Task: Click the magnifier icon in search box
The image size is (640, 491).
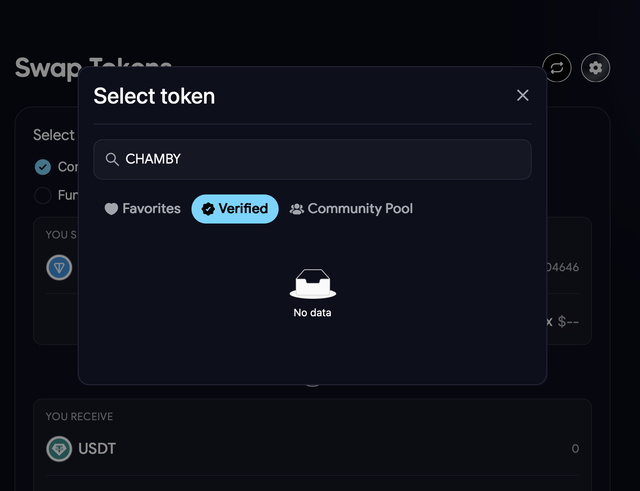Action: tap(112, 159)
